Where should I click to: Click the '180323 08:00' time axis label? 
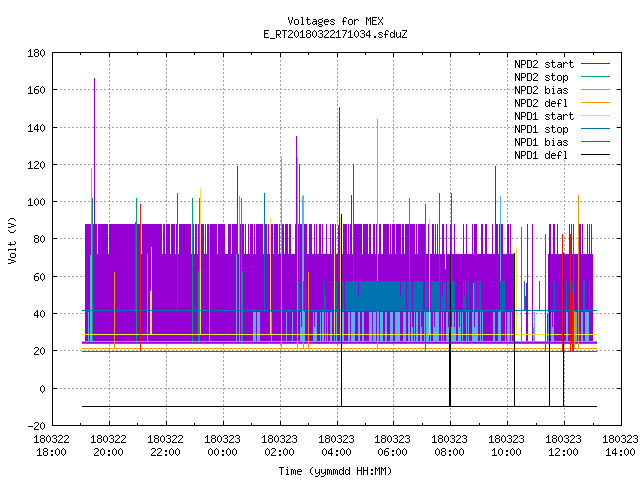449,446
